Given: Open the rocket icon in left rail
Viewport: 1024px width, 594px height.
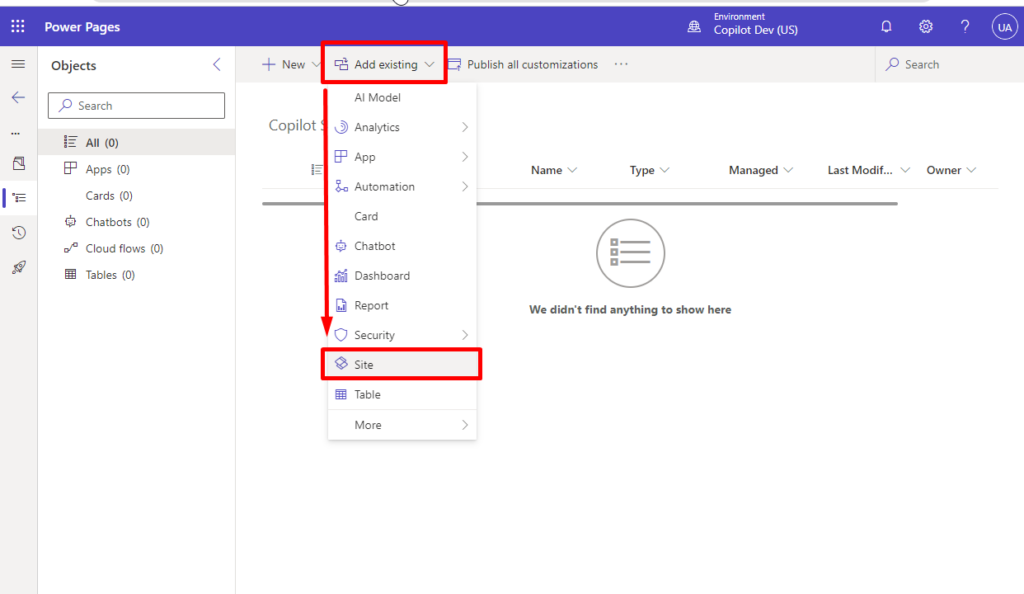Looking at the screenshot, I should click(x=19, y=267).
